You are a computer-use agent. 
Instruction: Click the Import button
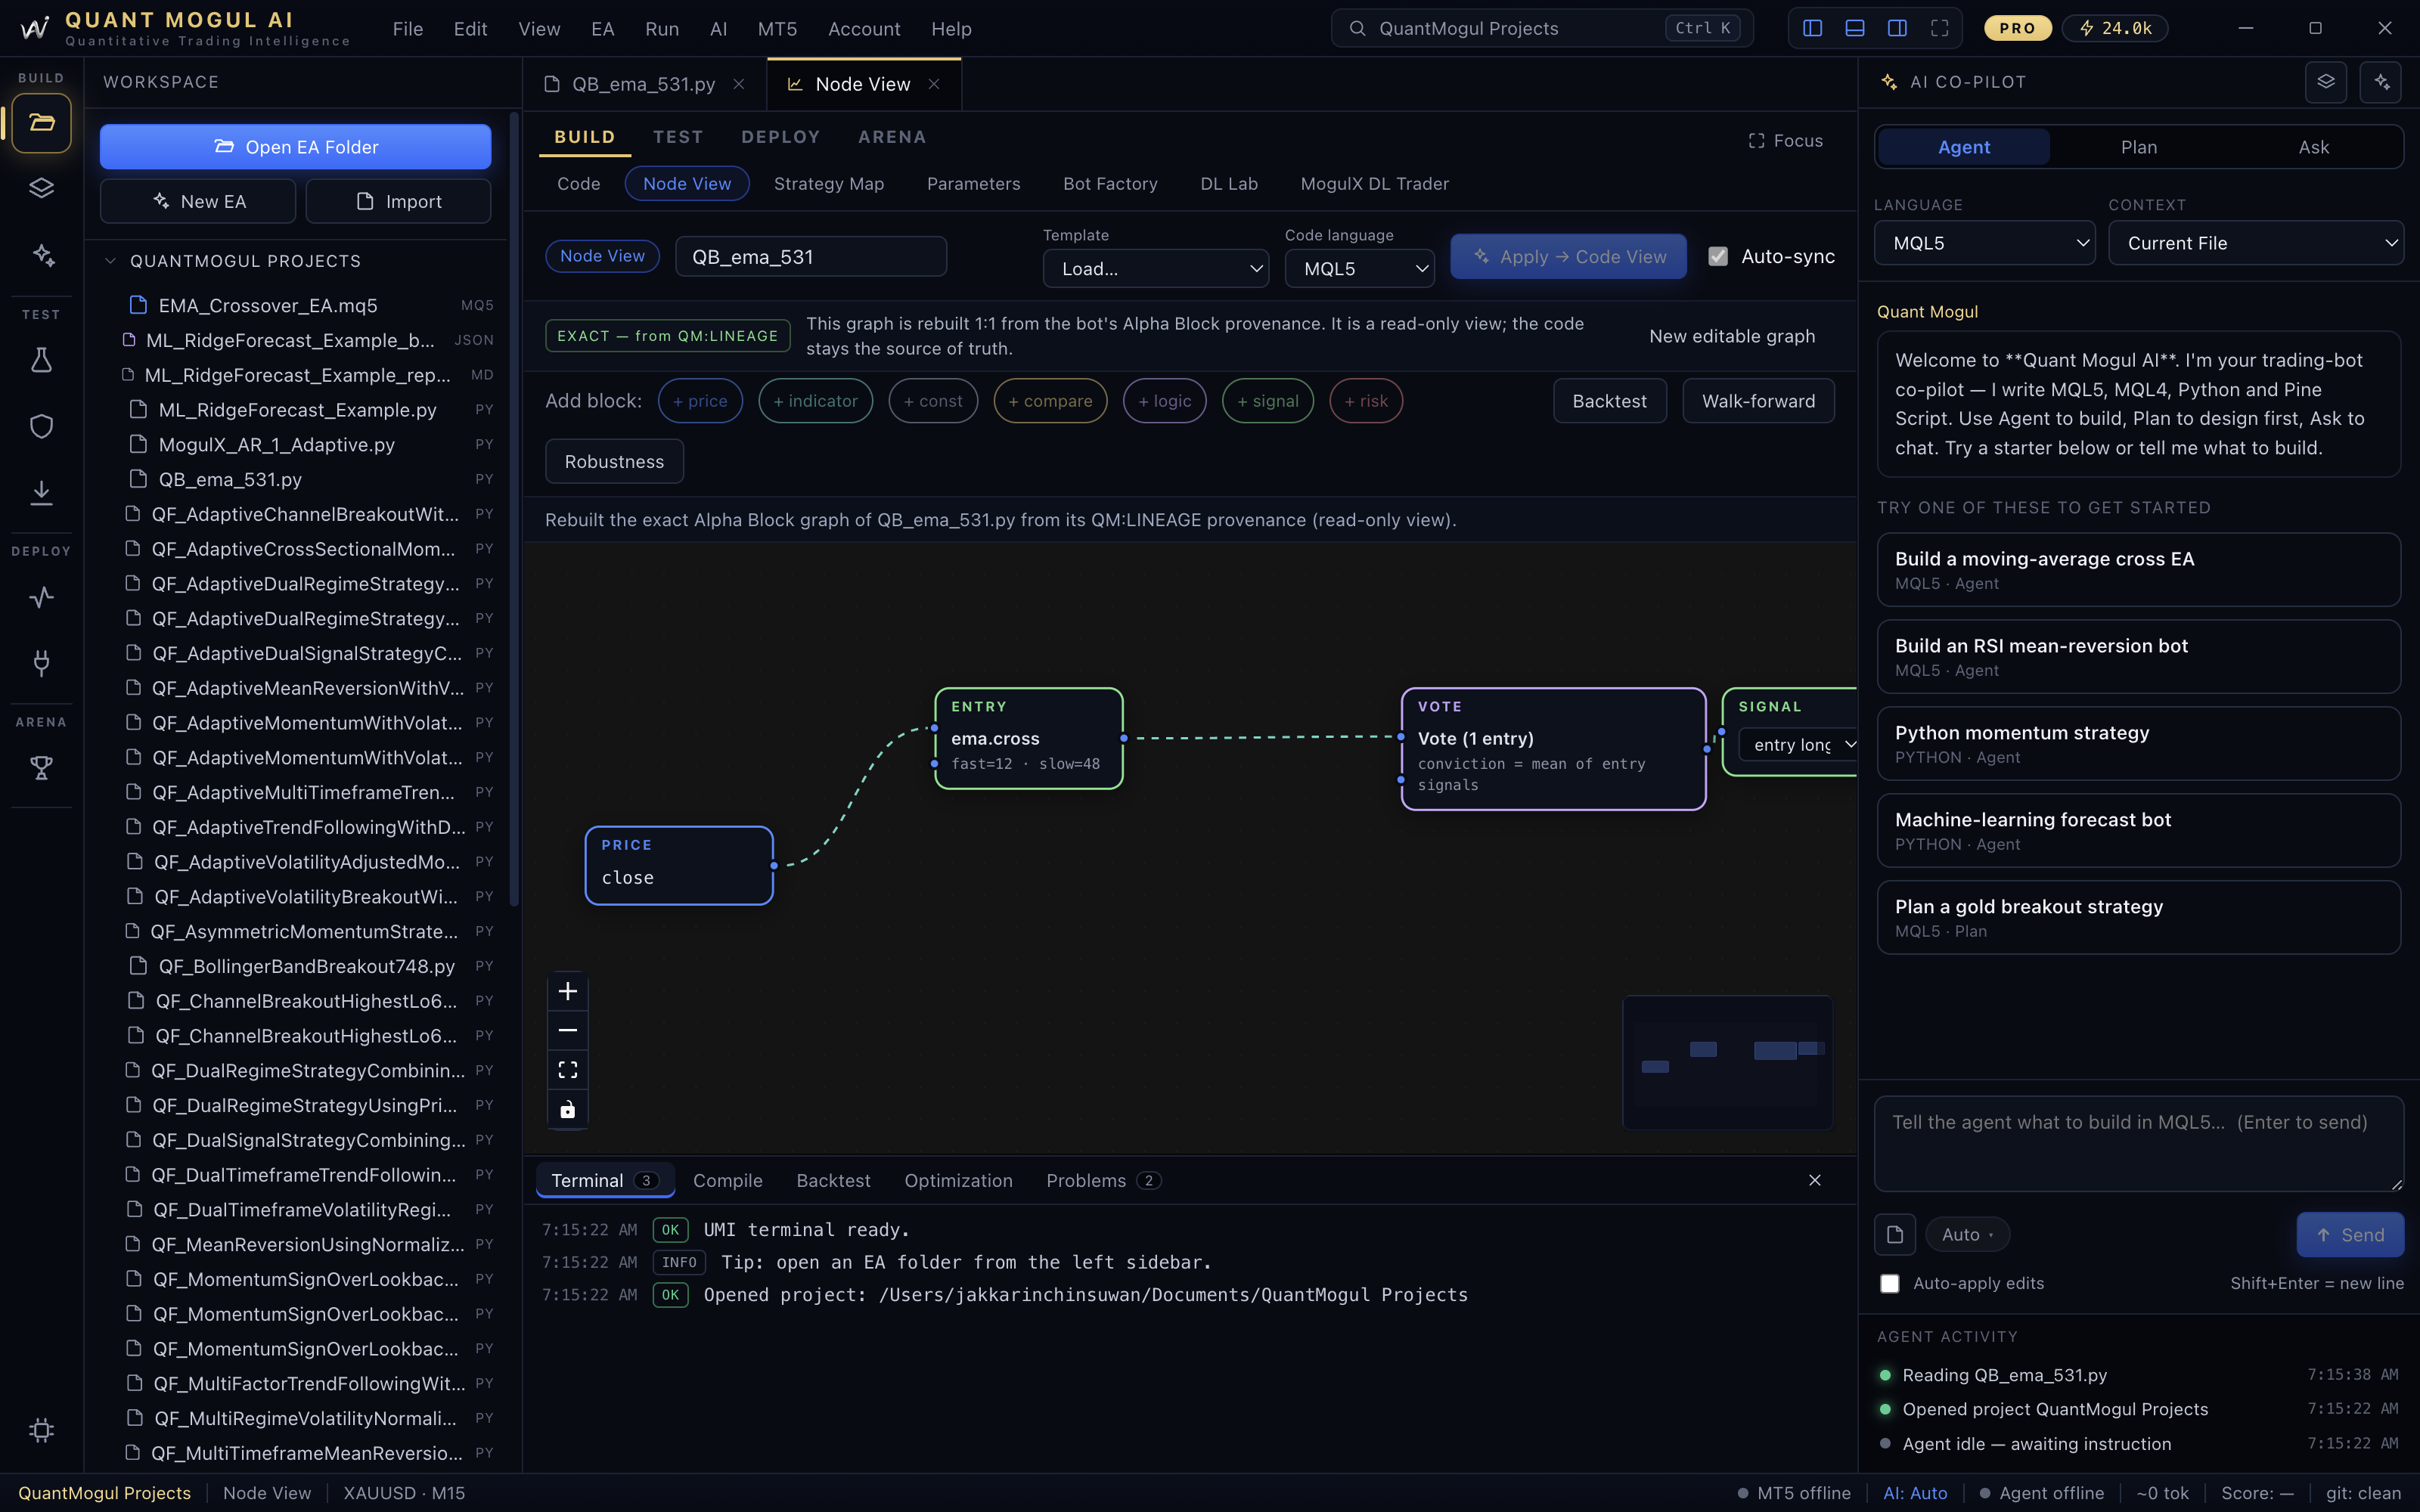click(398, 201)
